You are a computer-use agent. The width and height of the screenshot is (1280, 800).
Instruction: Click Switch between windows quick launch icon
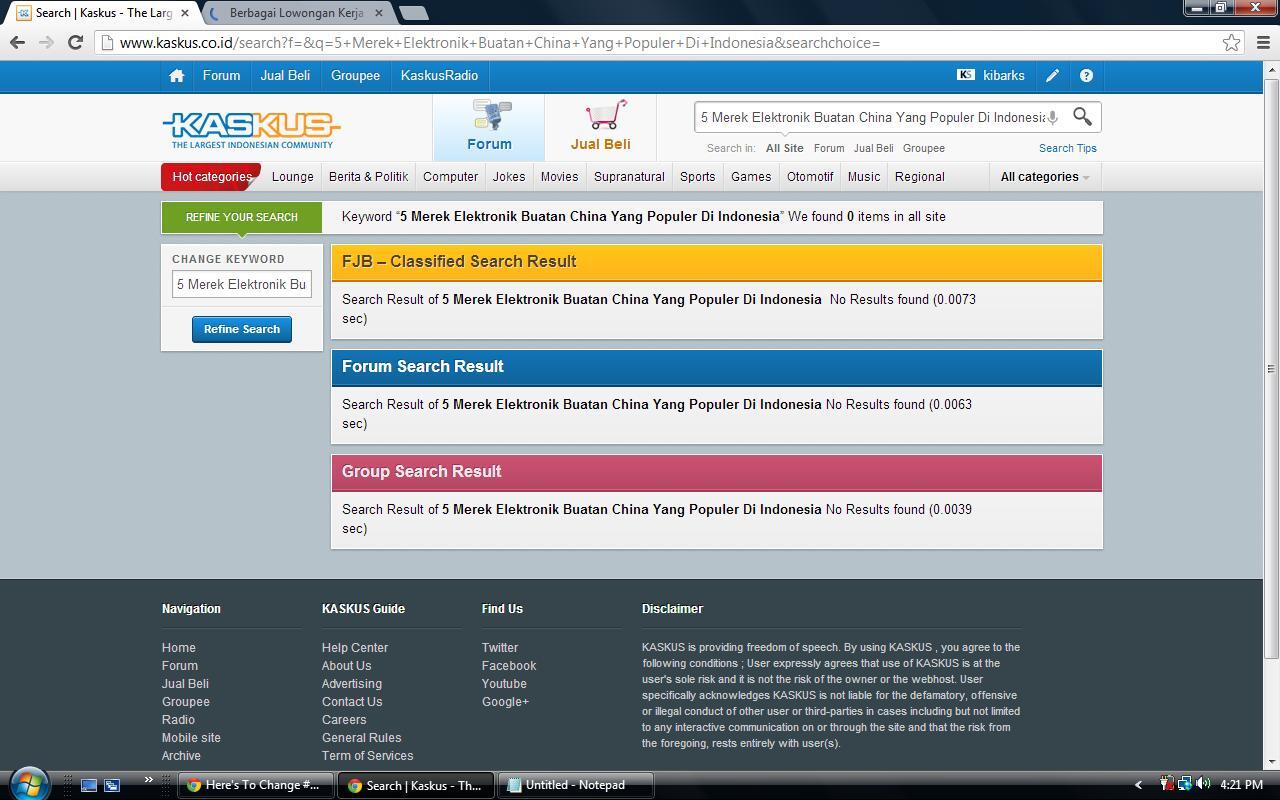(x=112, y=785)
